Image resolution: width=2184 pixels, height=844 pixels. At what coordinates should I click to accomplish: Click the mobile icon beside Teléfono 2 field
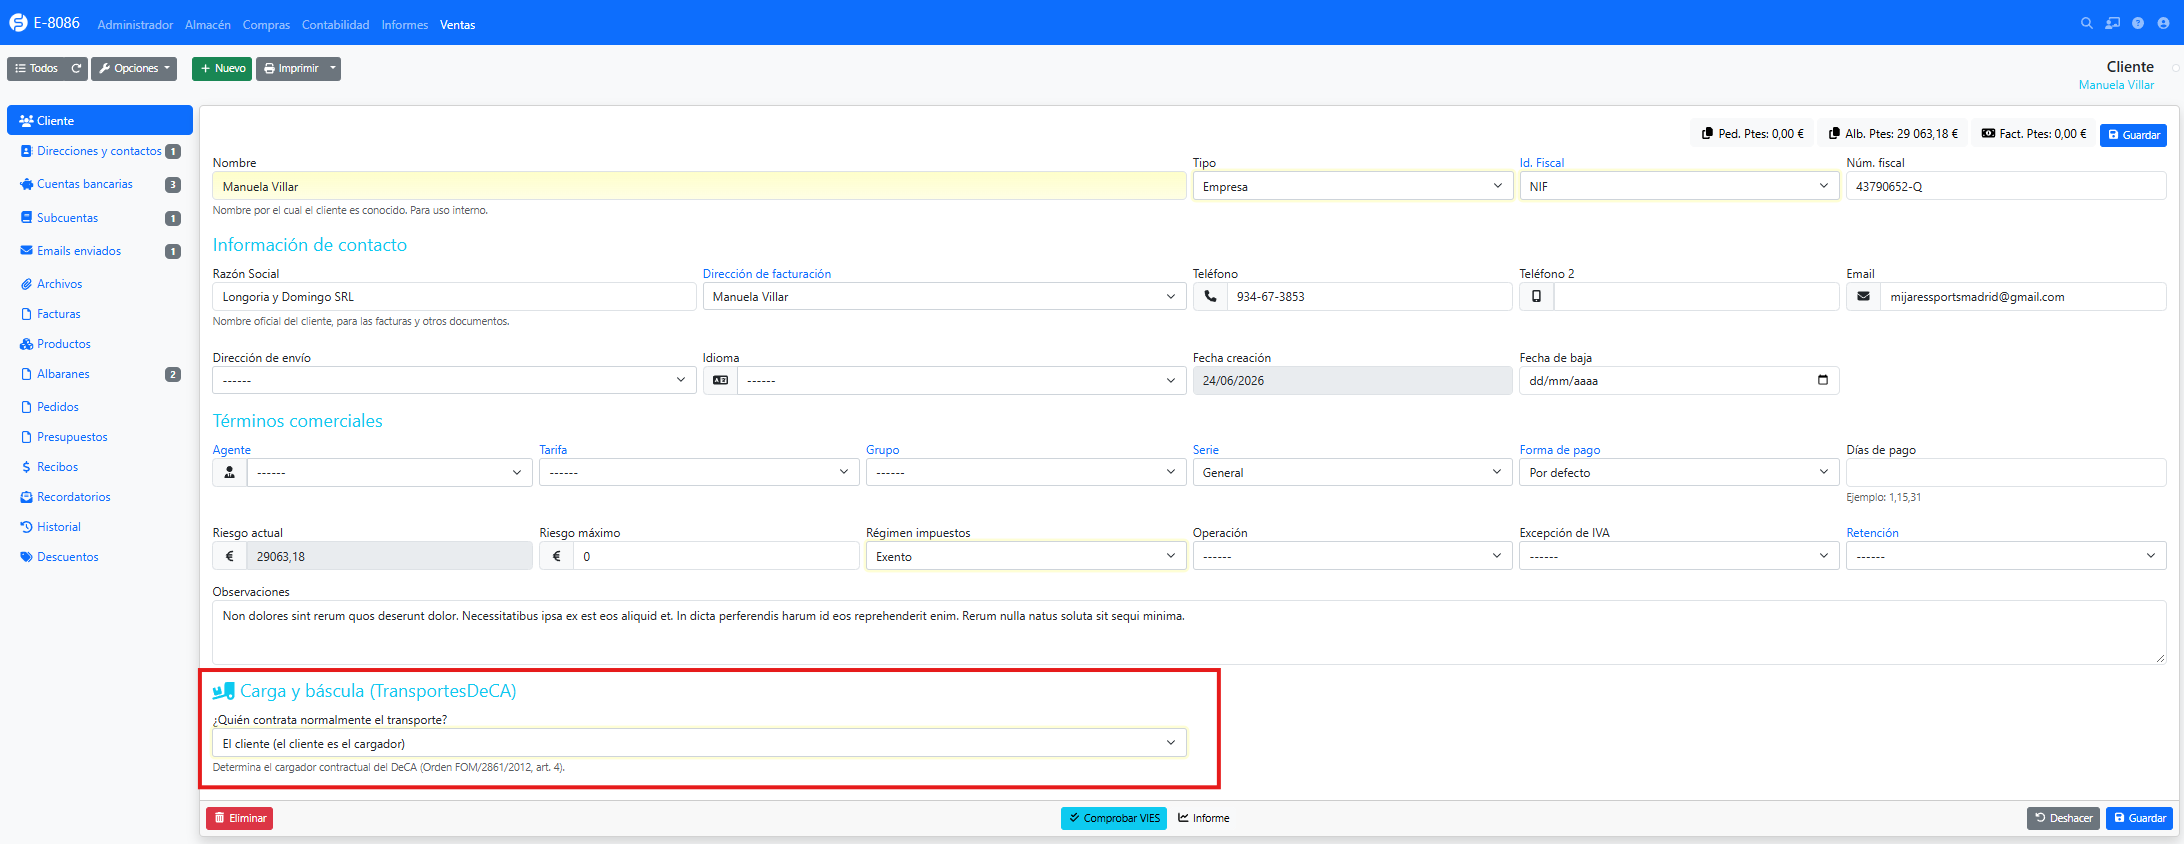[1537, 296]
